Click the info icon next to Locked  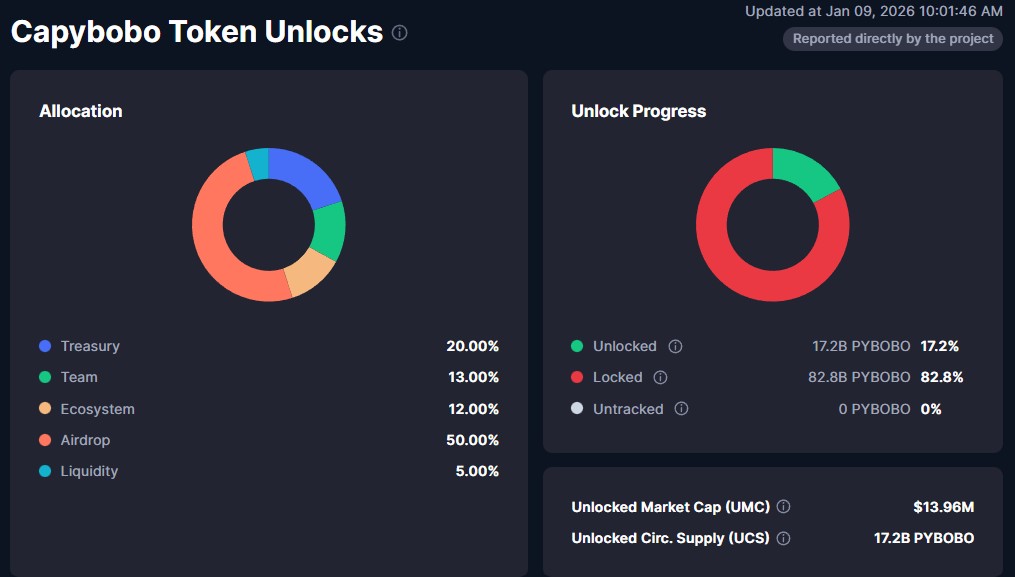(660, 377)
